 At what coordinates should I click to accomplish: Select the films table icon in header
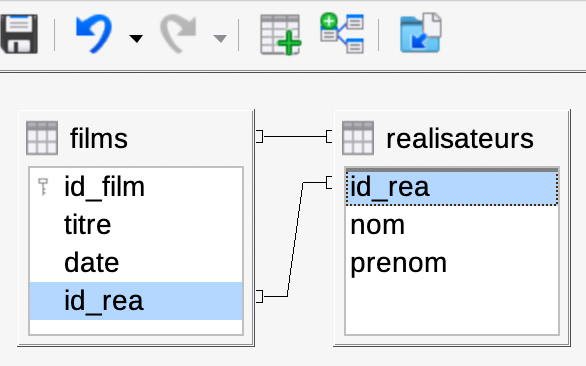[x=42, y=138]
